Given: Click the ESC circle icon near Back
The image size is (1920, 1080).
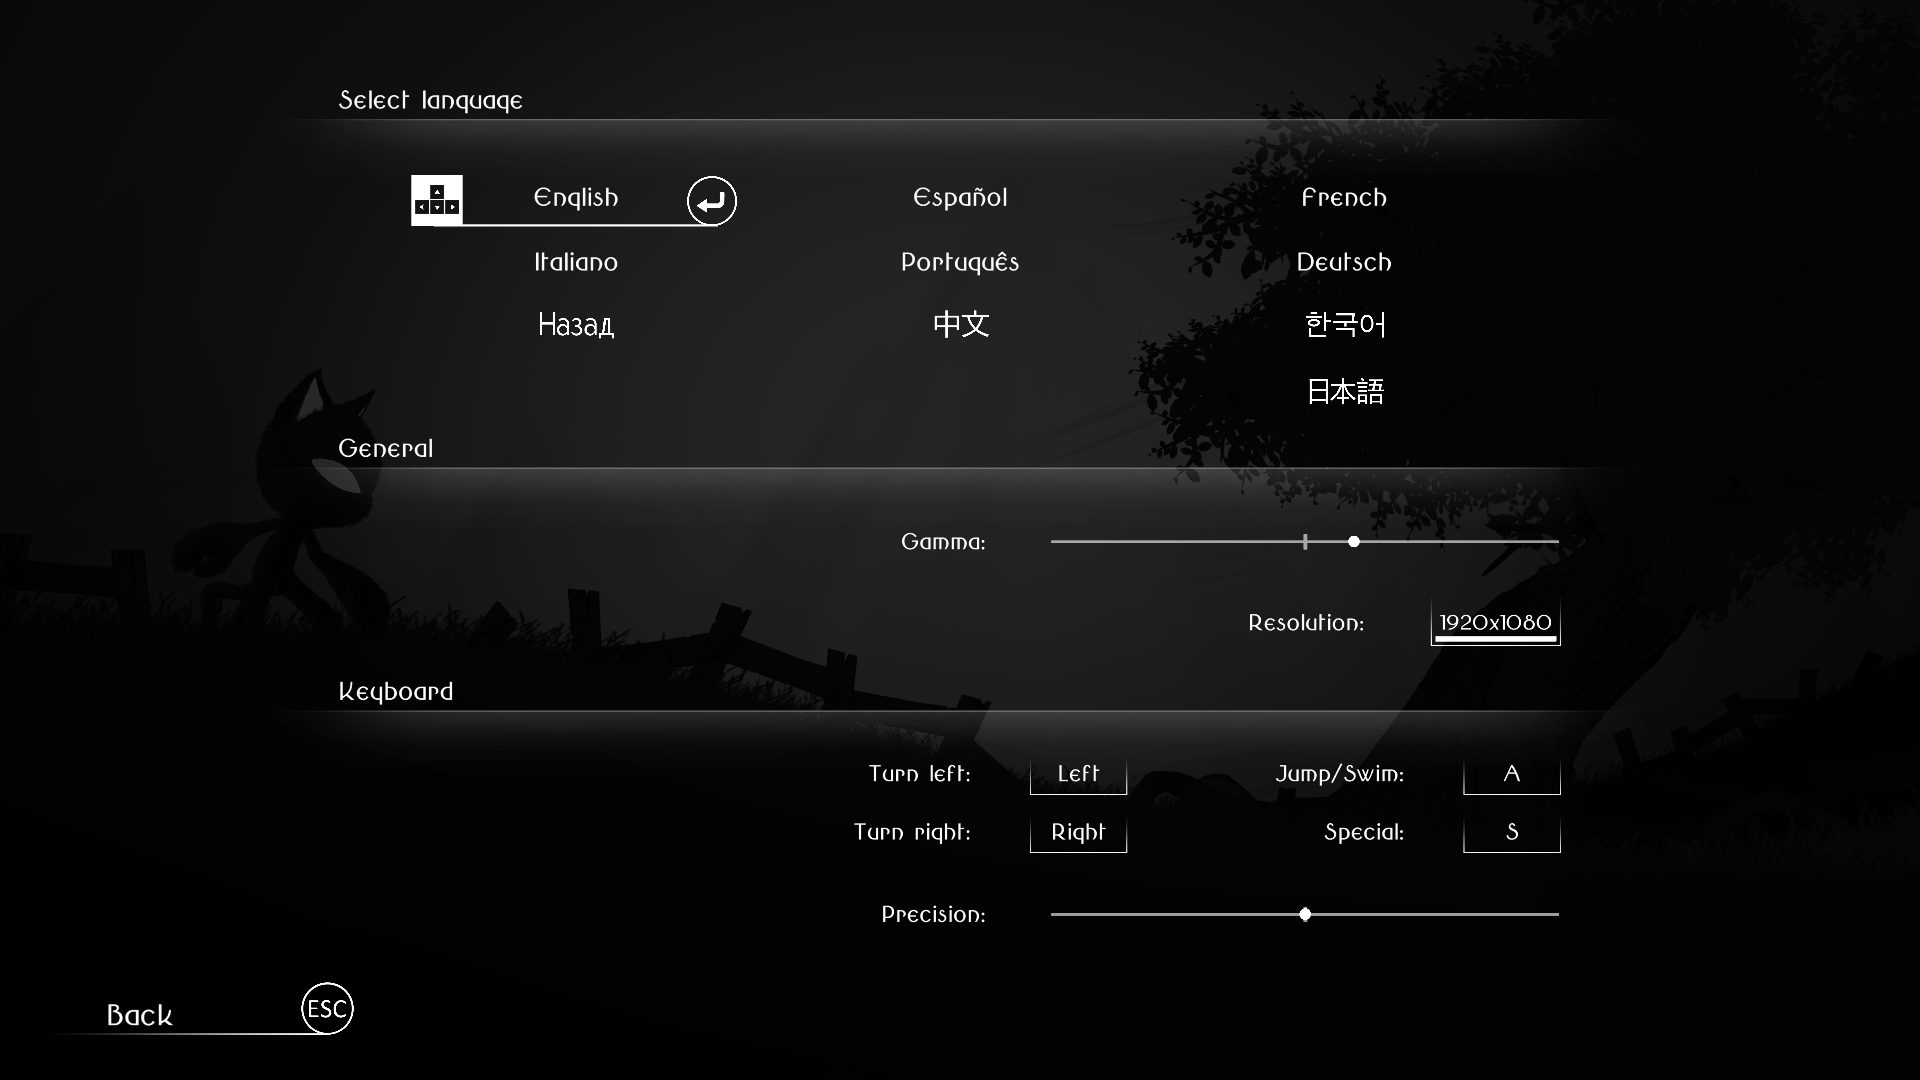Looking at the screenshot, I should [x=326, y=1009].
